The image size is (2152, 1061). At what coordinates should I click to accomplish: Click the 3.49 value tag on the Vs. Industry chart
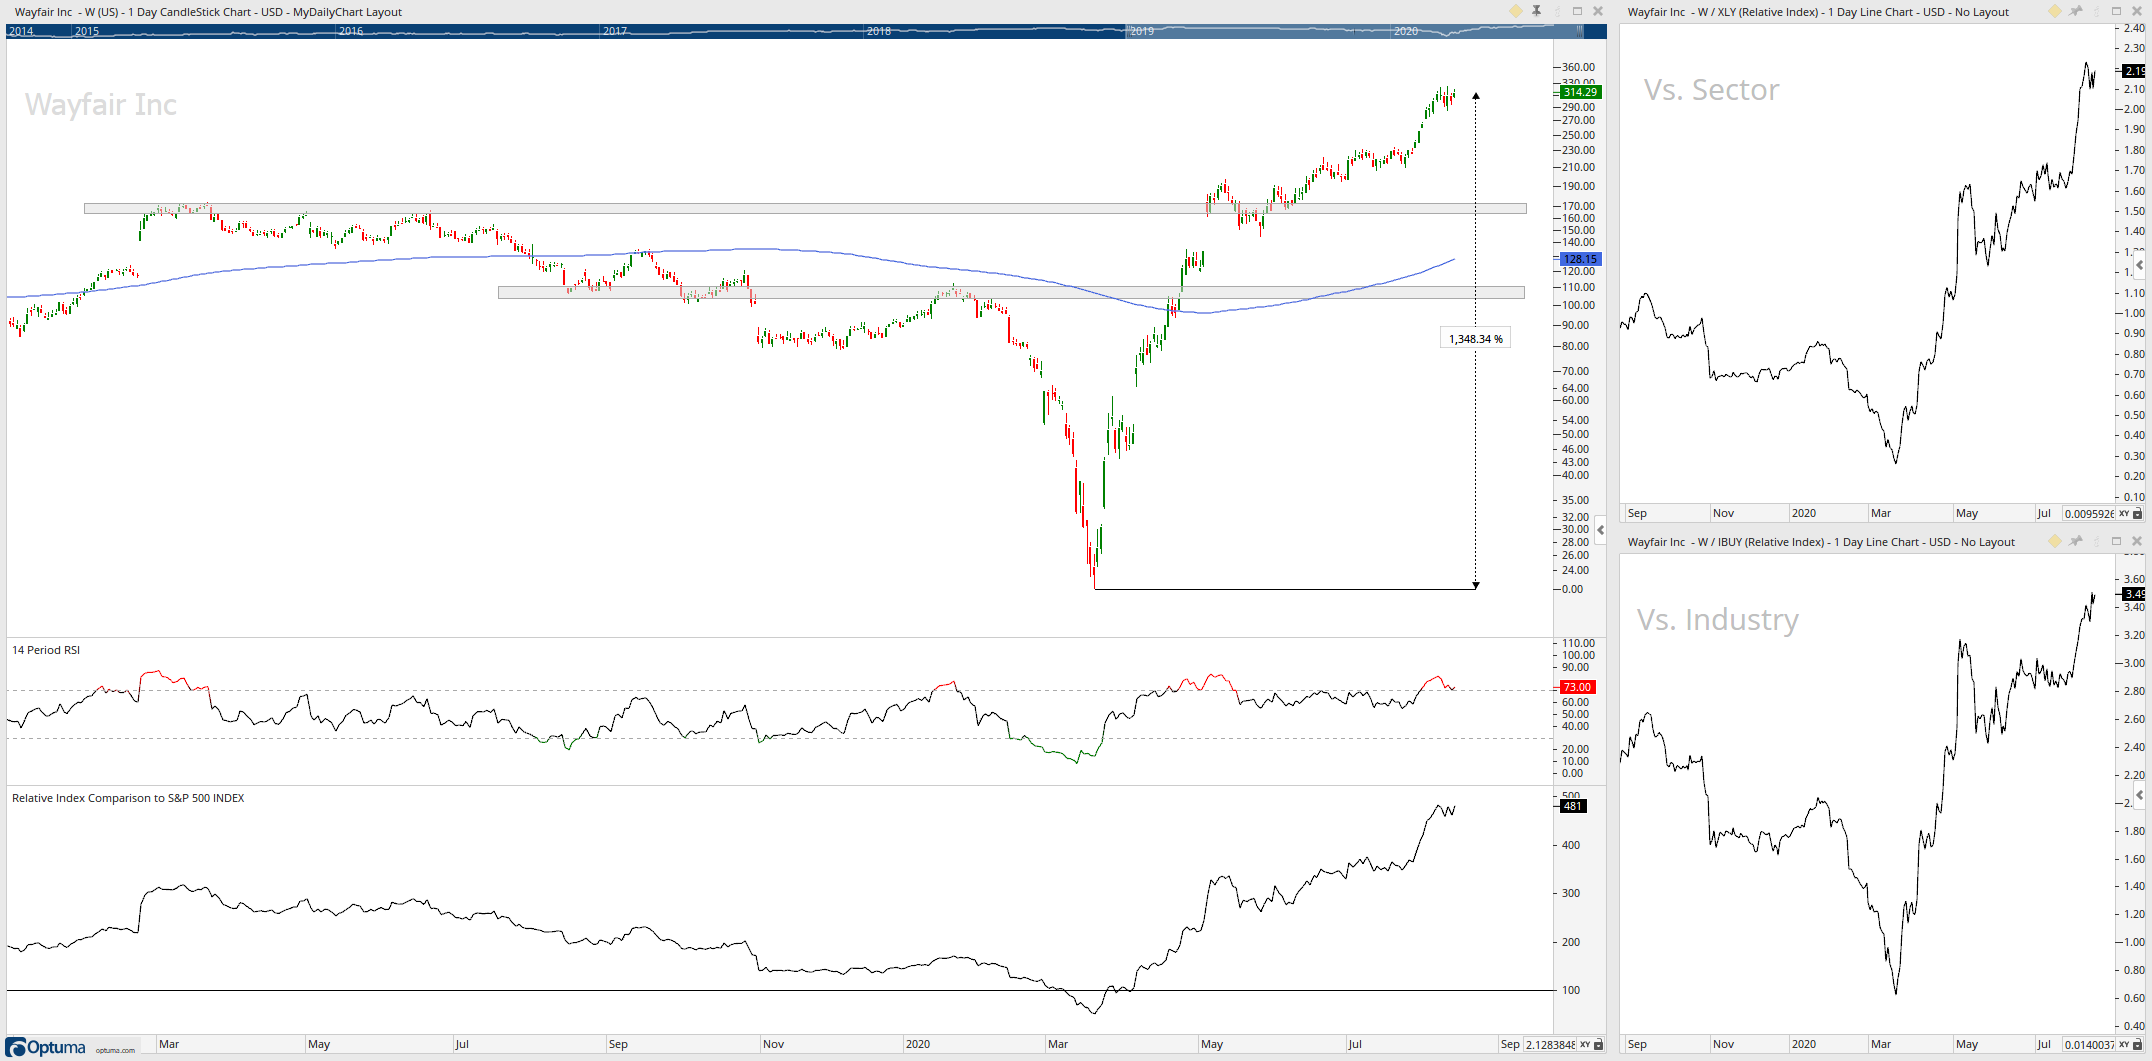click(2134, 594)
